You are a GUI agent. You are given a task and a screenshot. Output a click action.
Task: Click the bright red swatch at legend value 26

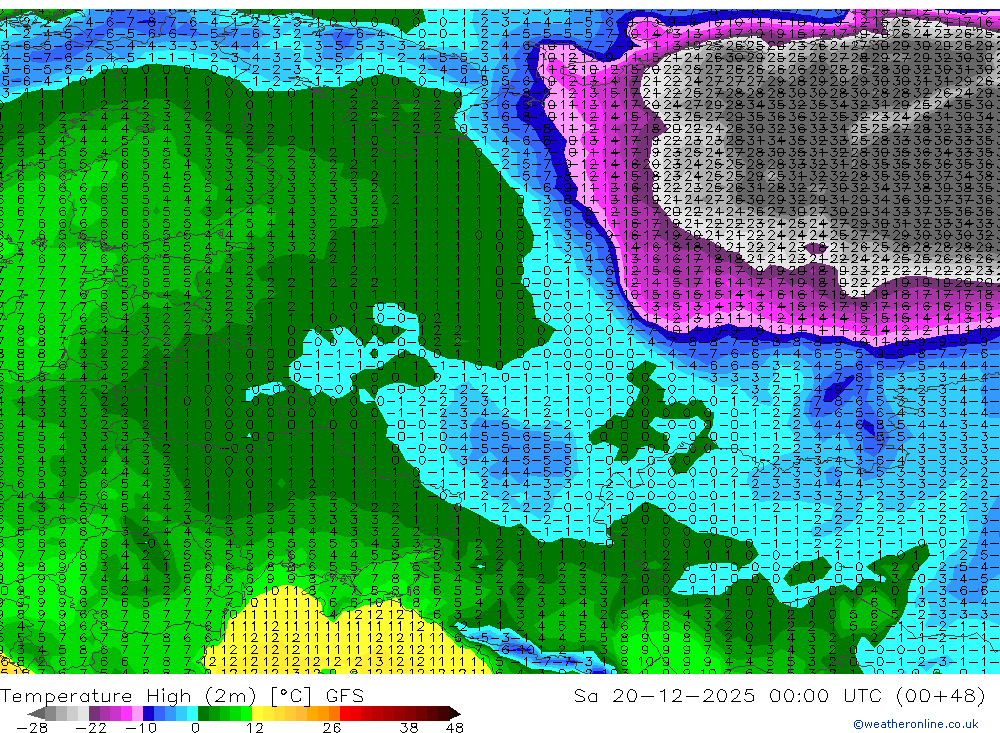click(344, 713)
